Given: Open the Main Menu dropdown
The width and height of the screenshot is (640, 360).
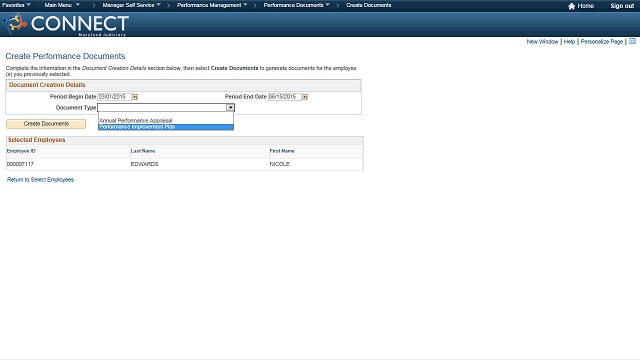Looking at the screenshot, I should [62, 5].
